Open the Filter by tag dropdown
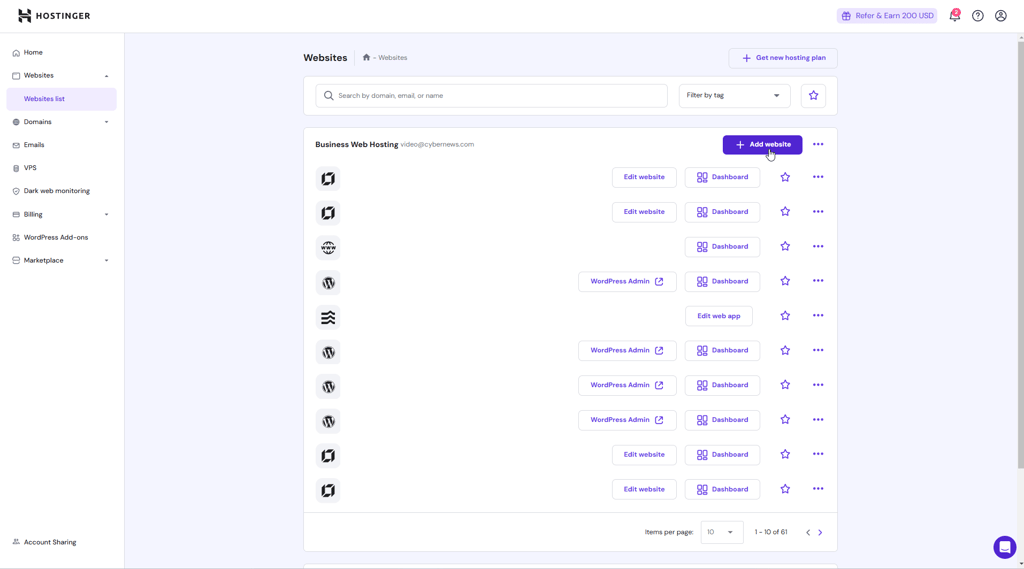Image resolution: width=1024 pixels, height=569 pixels. click(734, 95)
